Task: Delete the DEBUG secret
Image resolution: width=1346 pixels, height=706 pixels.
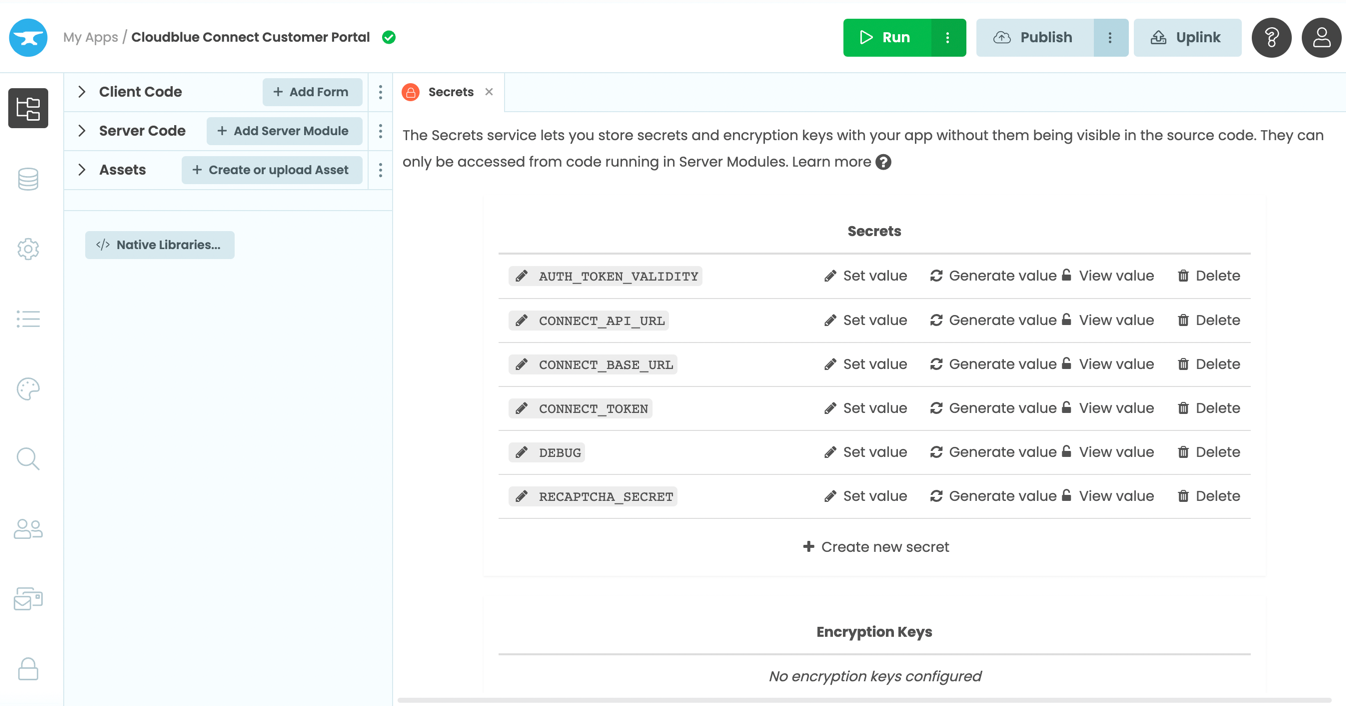Action: [1208, 452]
